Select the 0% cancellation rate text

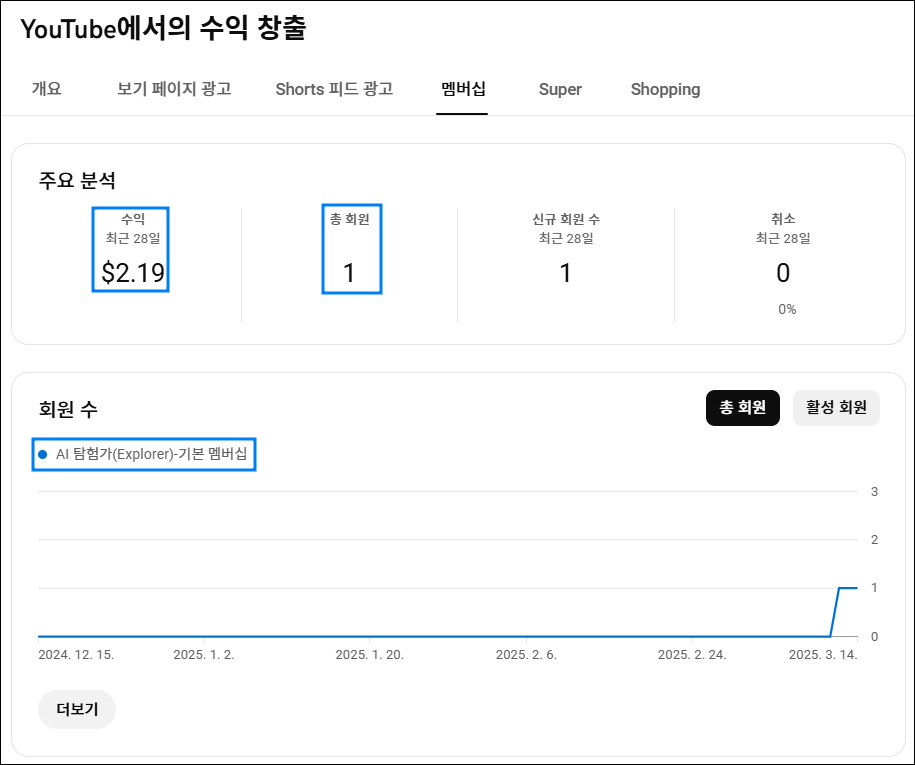[x=786, y=309]
